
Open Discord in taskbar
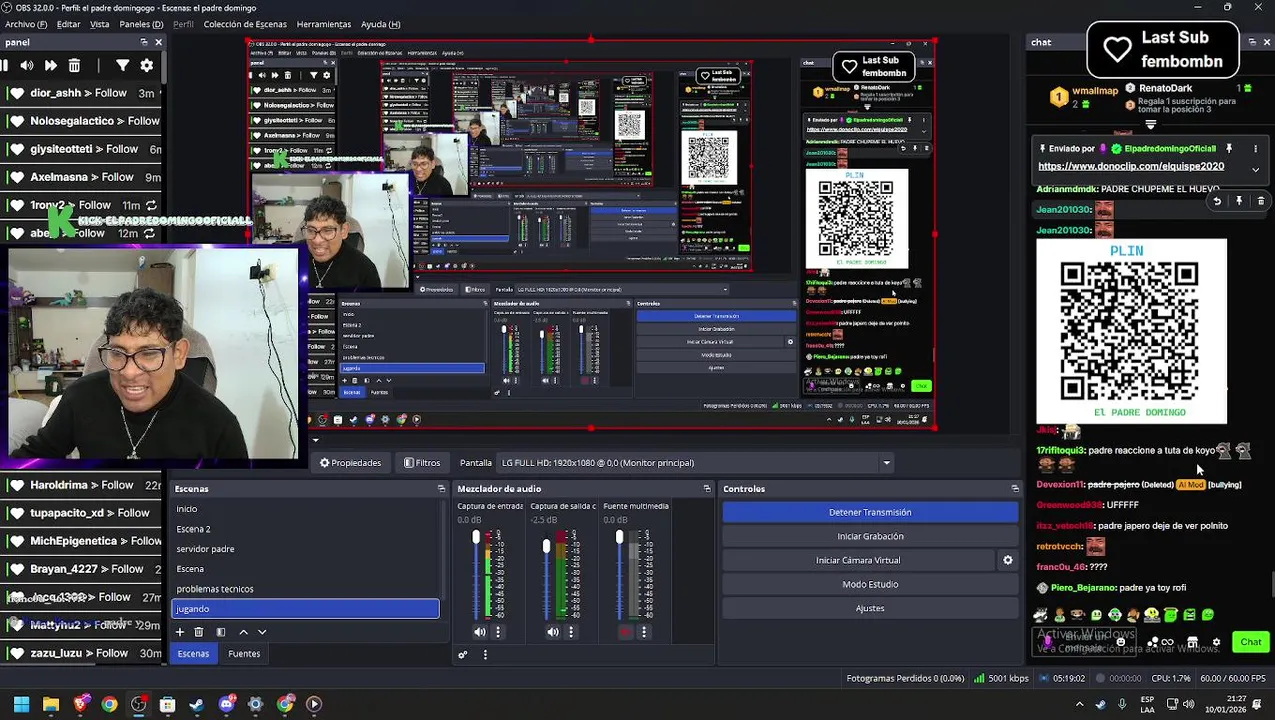(226, 704)
